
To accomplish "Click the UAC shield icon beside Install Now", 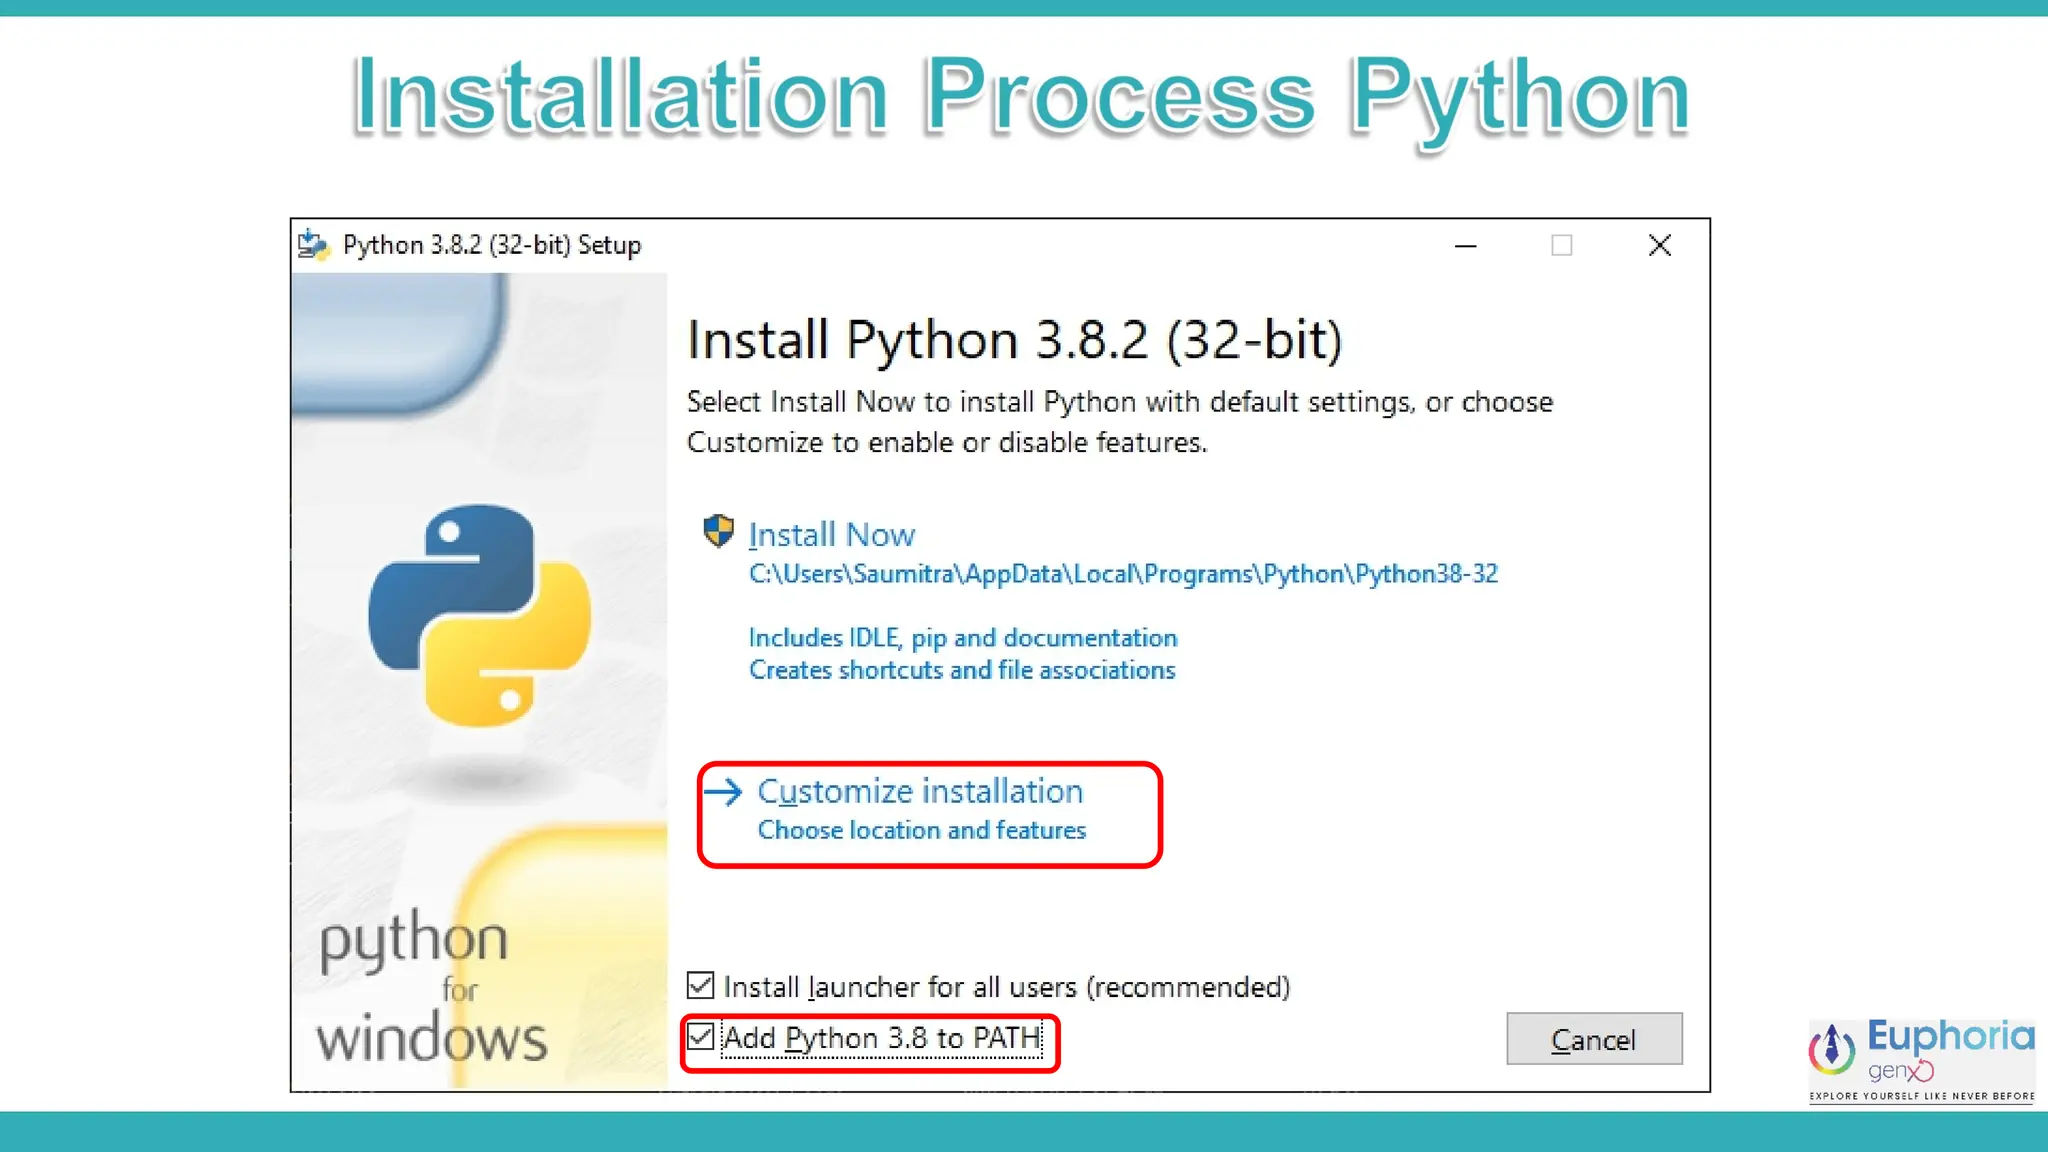I will point(718,531).
